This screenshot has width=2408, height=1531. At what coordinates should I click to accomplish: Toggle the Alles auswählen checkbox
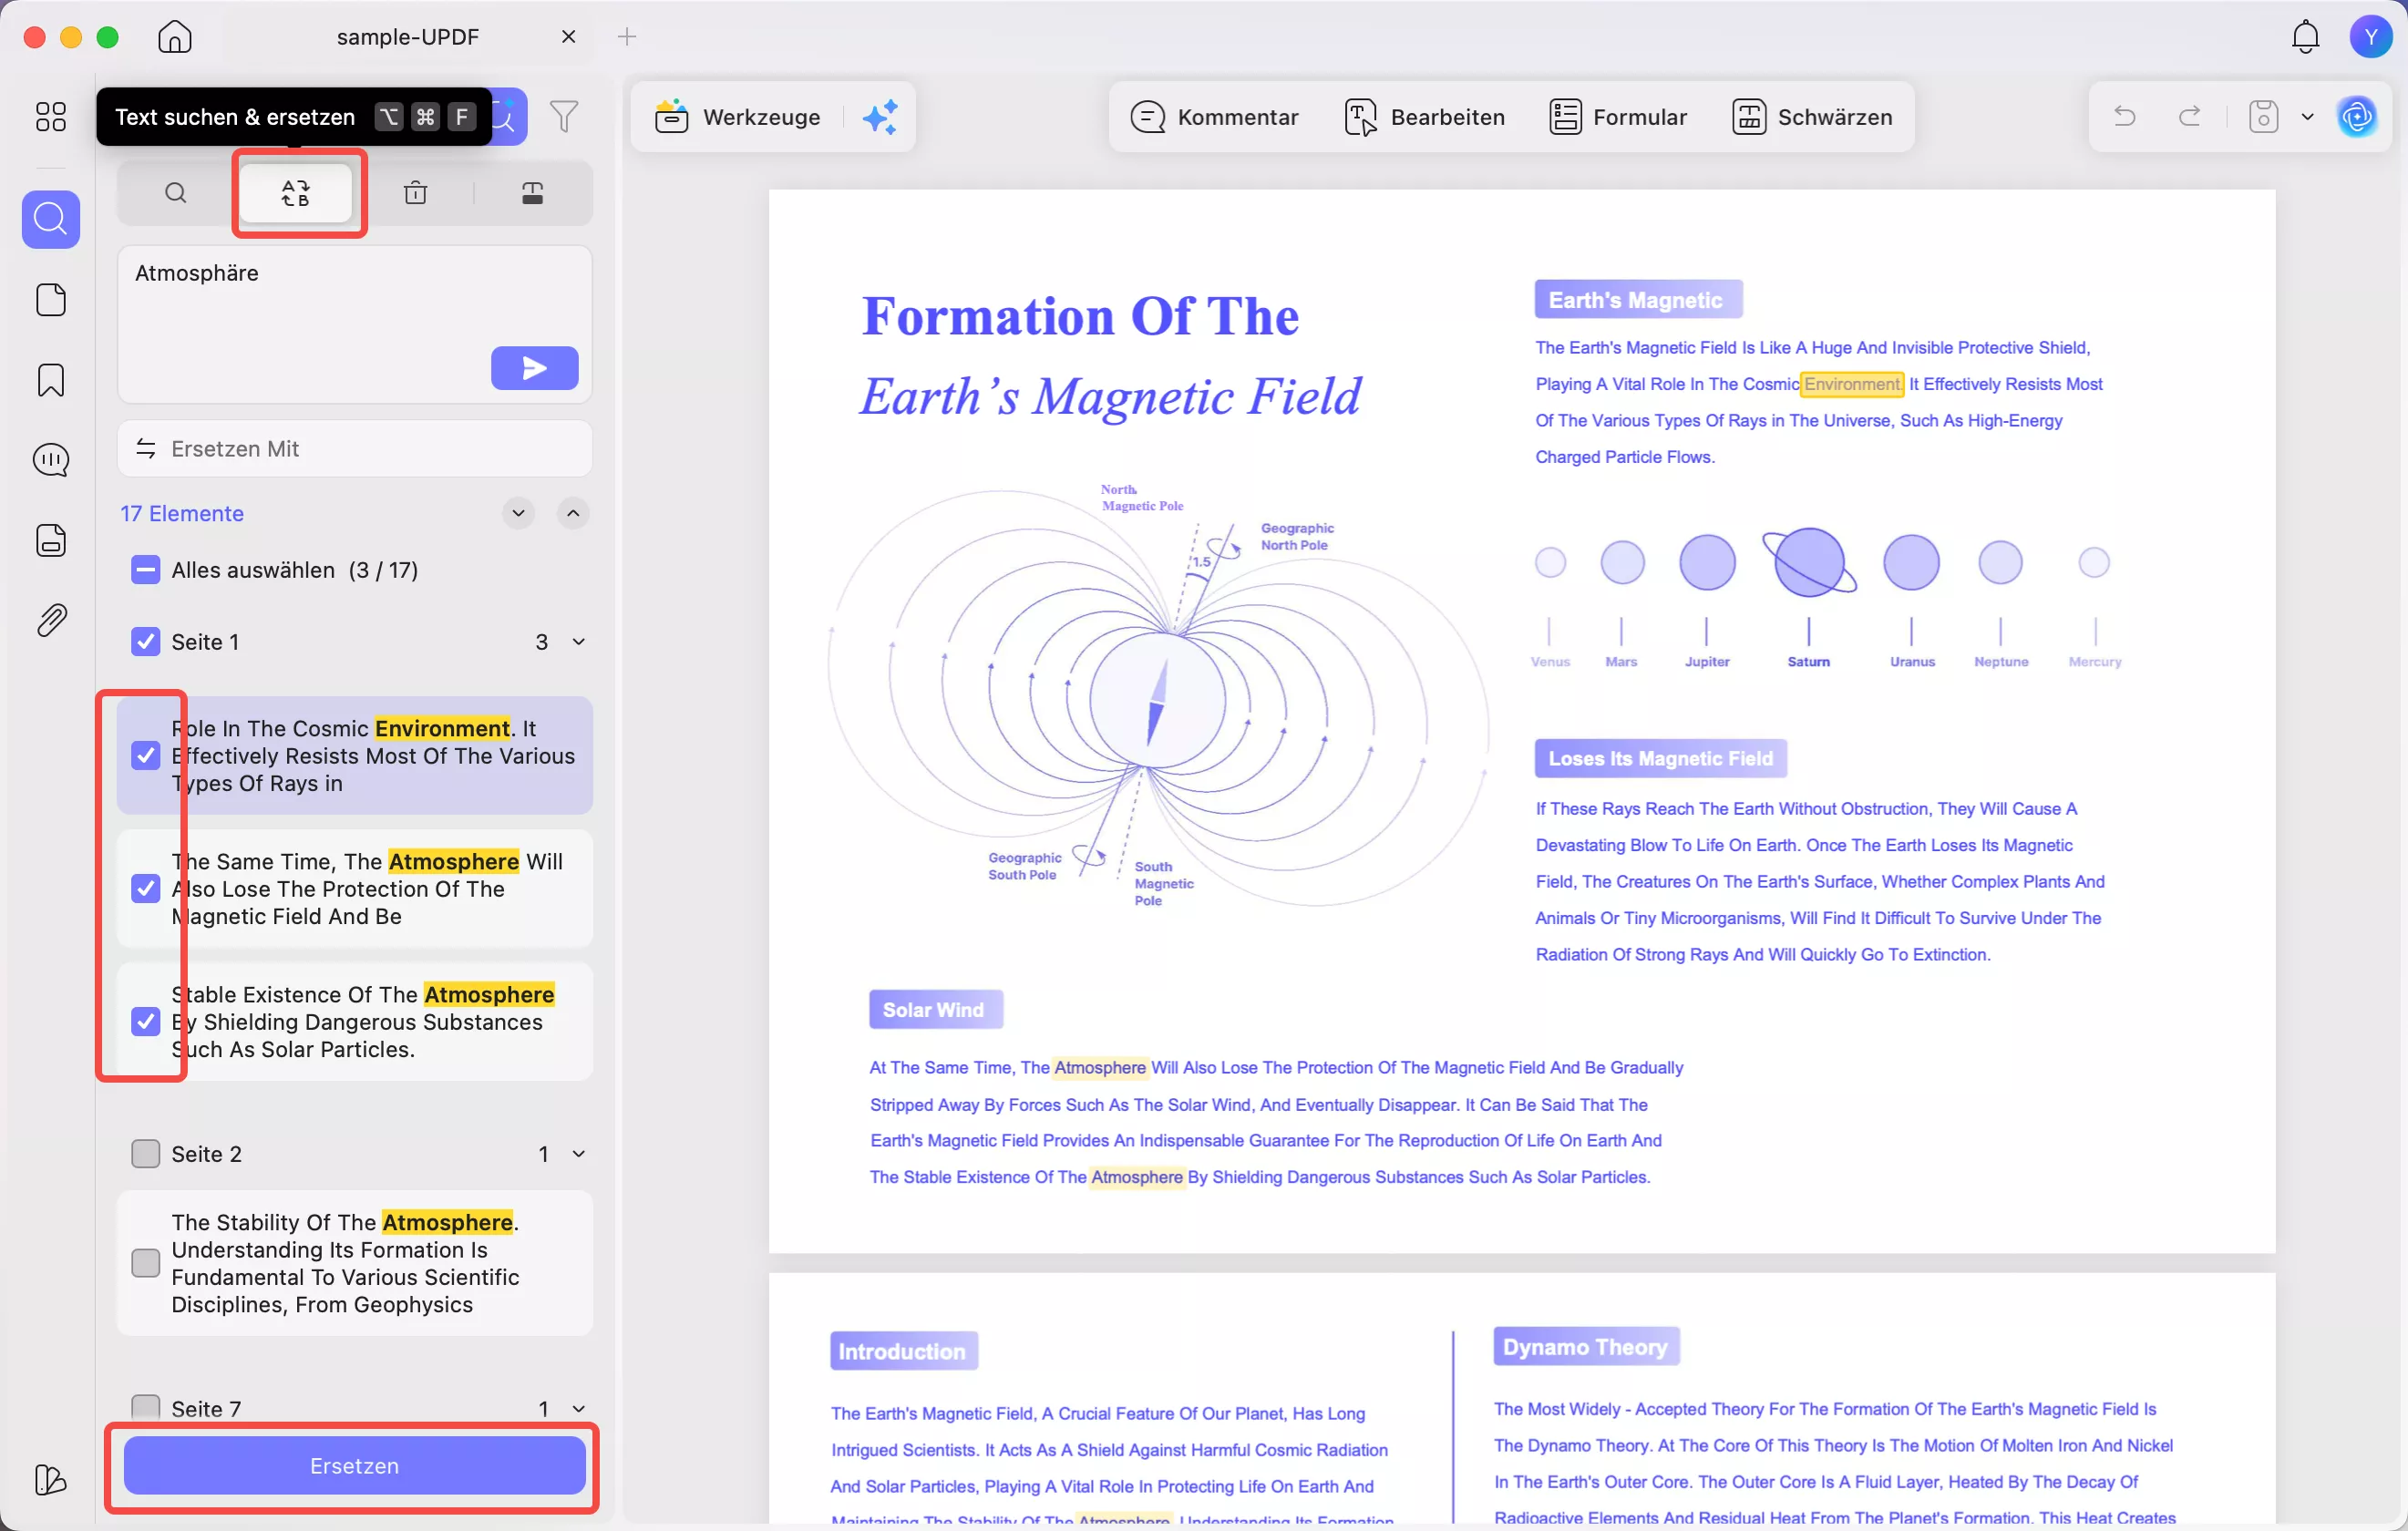146,570
